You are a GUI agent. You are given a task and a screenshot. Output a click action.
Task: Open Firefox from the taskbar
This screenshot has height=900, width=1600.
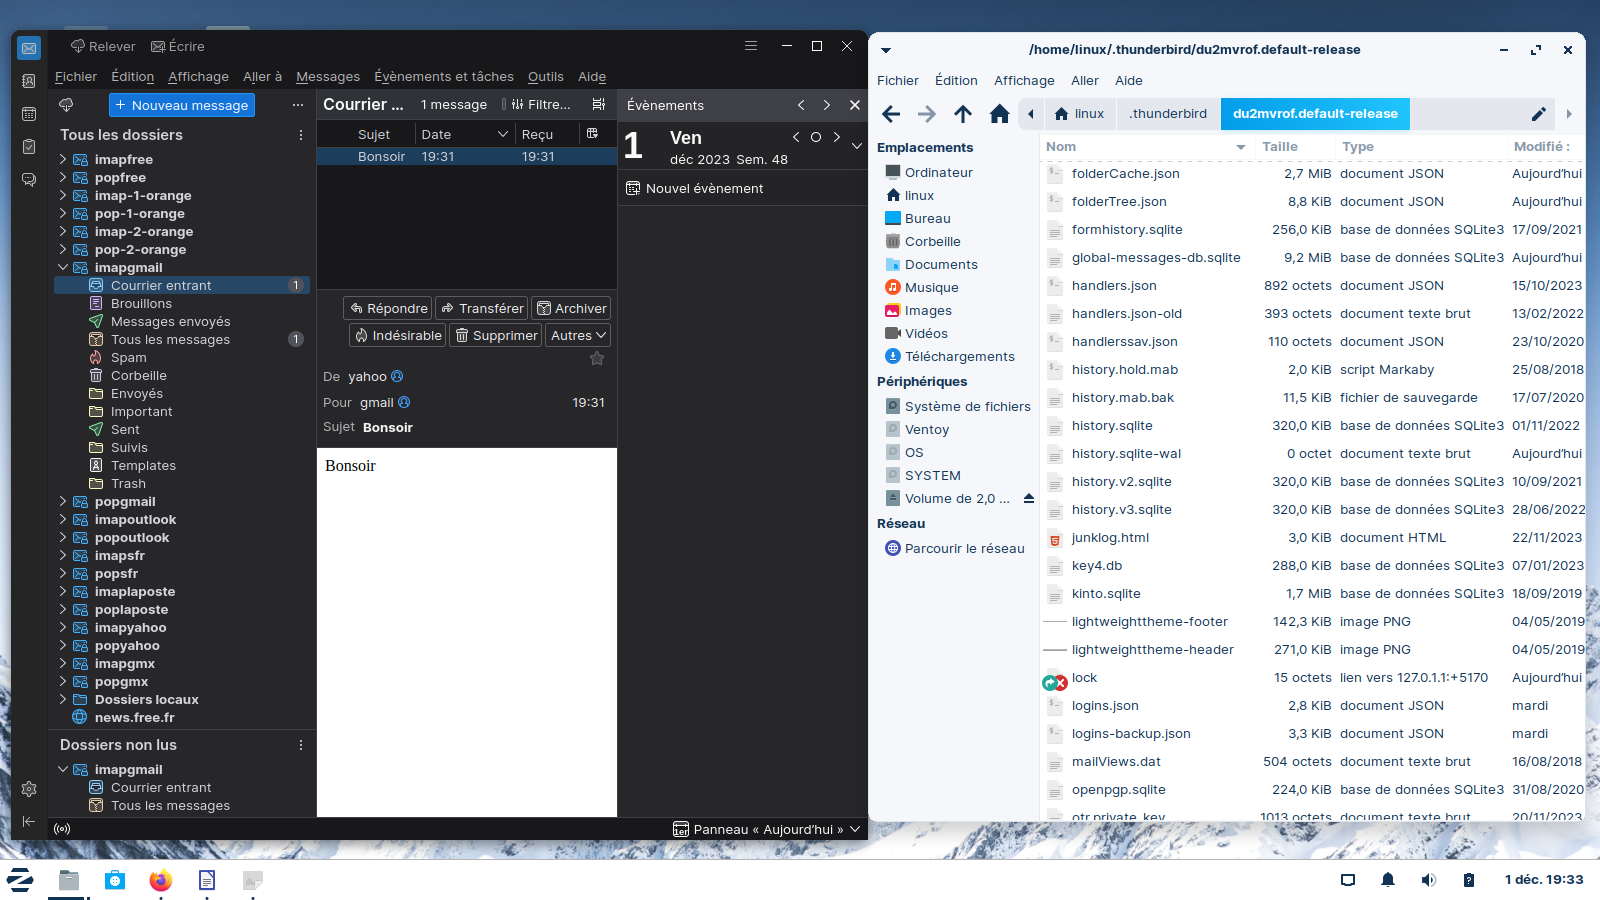(x=160, y=880)
